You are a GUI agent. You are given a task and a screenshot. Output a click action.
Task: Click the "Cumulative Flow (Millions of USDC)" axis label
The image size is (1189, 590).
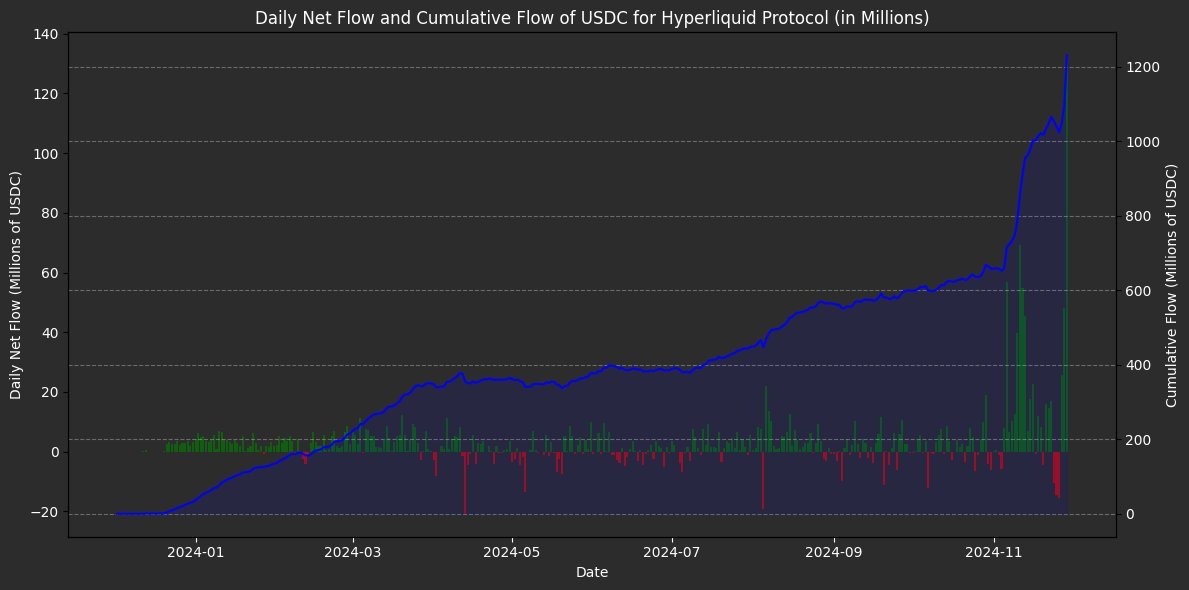pos(1172,285)
